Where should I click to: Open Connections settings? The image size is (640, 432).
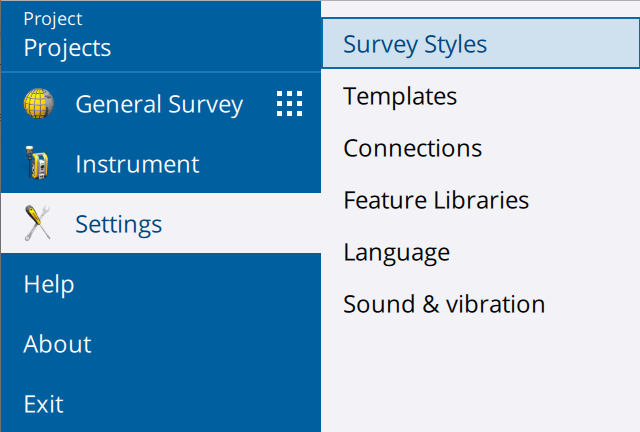(x=413, y=148)
